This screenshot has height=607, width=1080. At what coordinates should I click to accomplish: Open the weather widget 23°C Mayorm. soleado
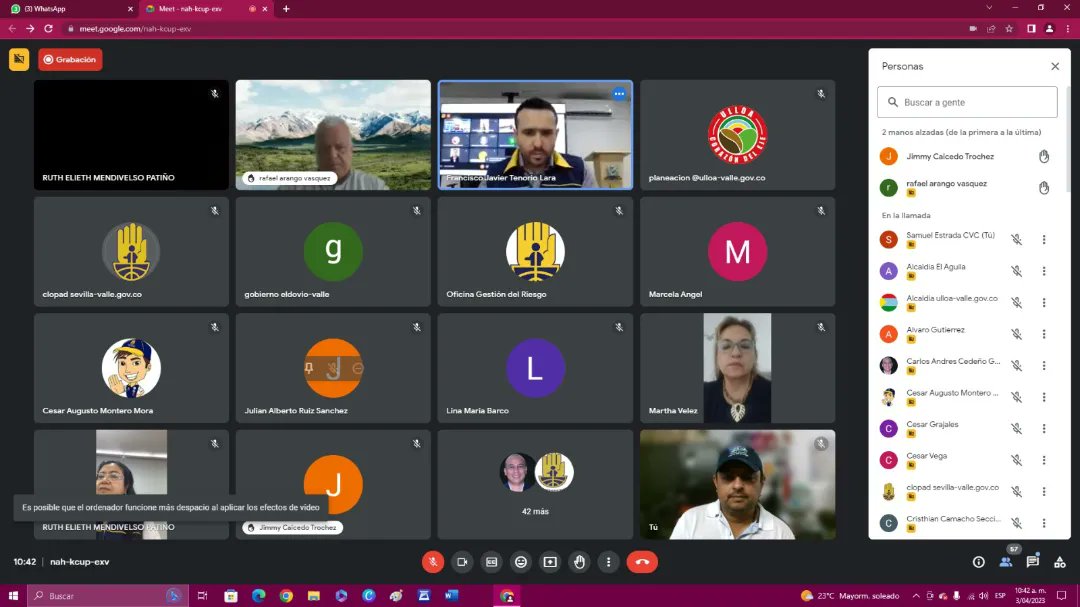850,595
